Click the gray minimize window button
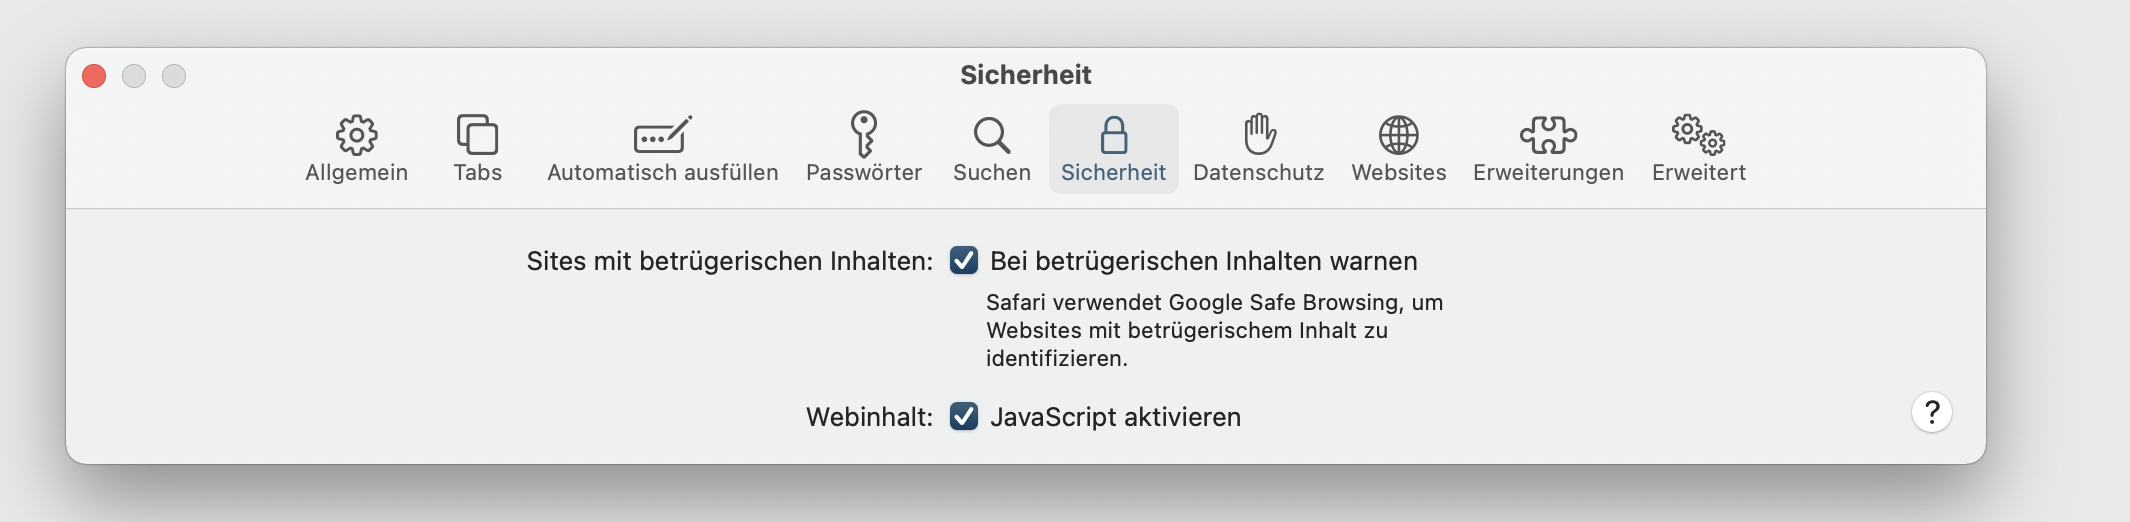Image resolution: width=2130 pixels, height=522 pixels. pos(134,76)
